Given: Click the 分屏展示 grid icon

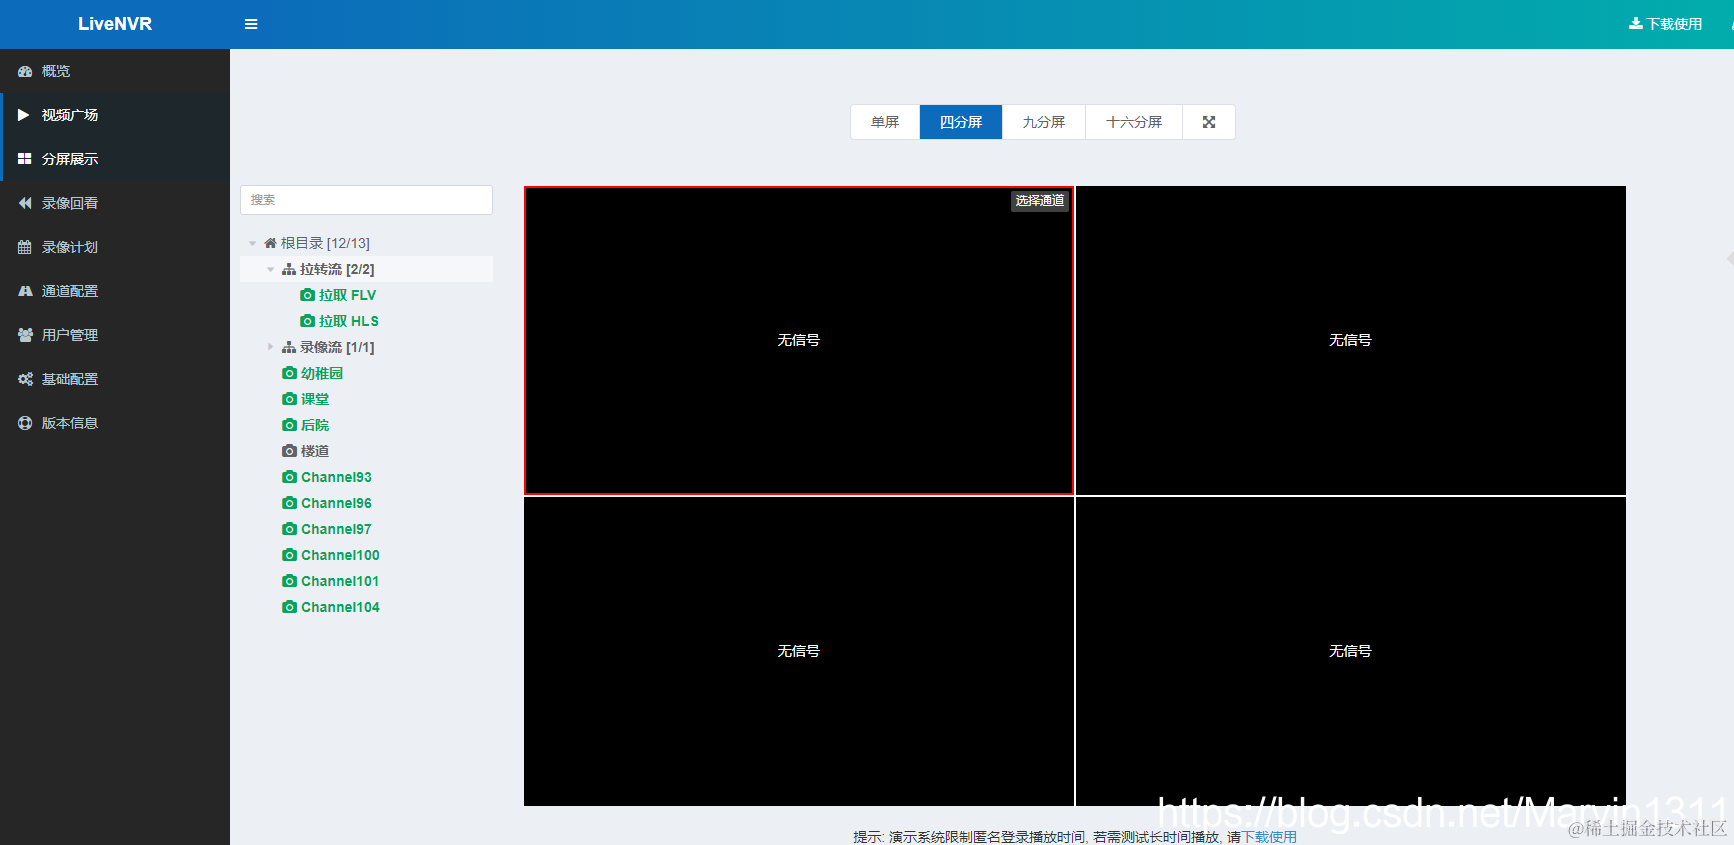Looking at the screenshot, I should [25, 159].
